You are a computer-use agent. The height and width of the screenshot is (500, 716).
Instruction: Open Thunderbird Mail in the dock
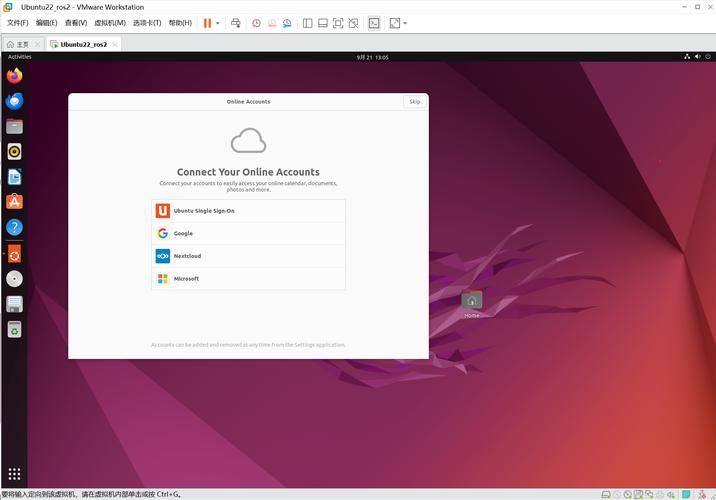click(15, 101)
